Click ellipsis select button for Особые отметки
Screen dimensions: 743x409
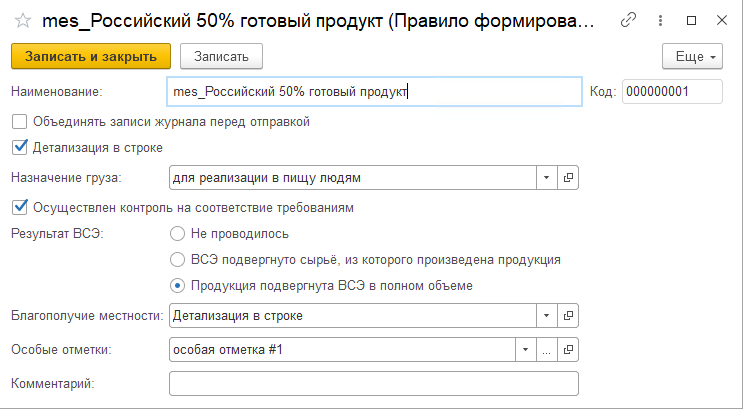(x=547, y=350)
